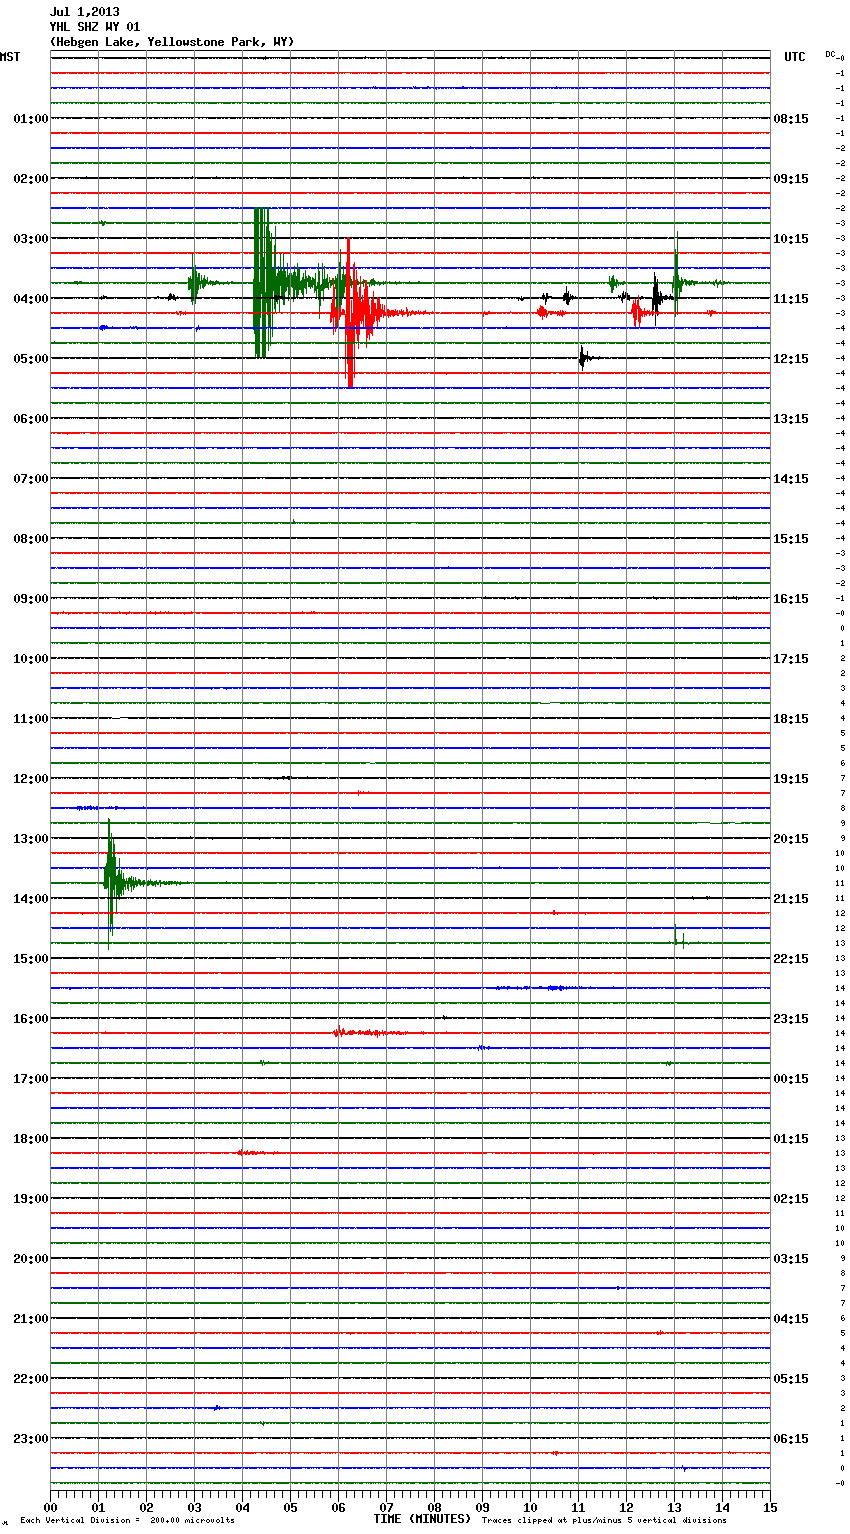Click the 12:00 MST hour label
The width and height of the screenshot is (850, 1534).
click(30, 779)
